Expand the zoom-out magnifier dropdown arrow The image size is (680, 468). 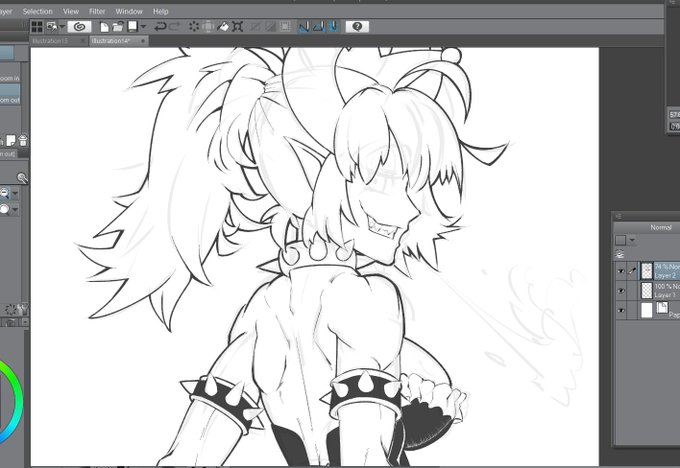(15, 193)
